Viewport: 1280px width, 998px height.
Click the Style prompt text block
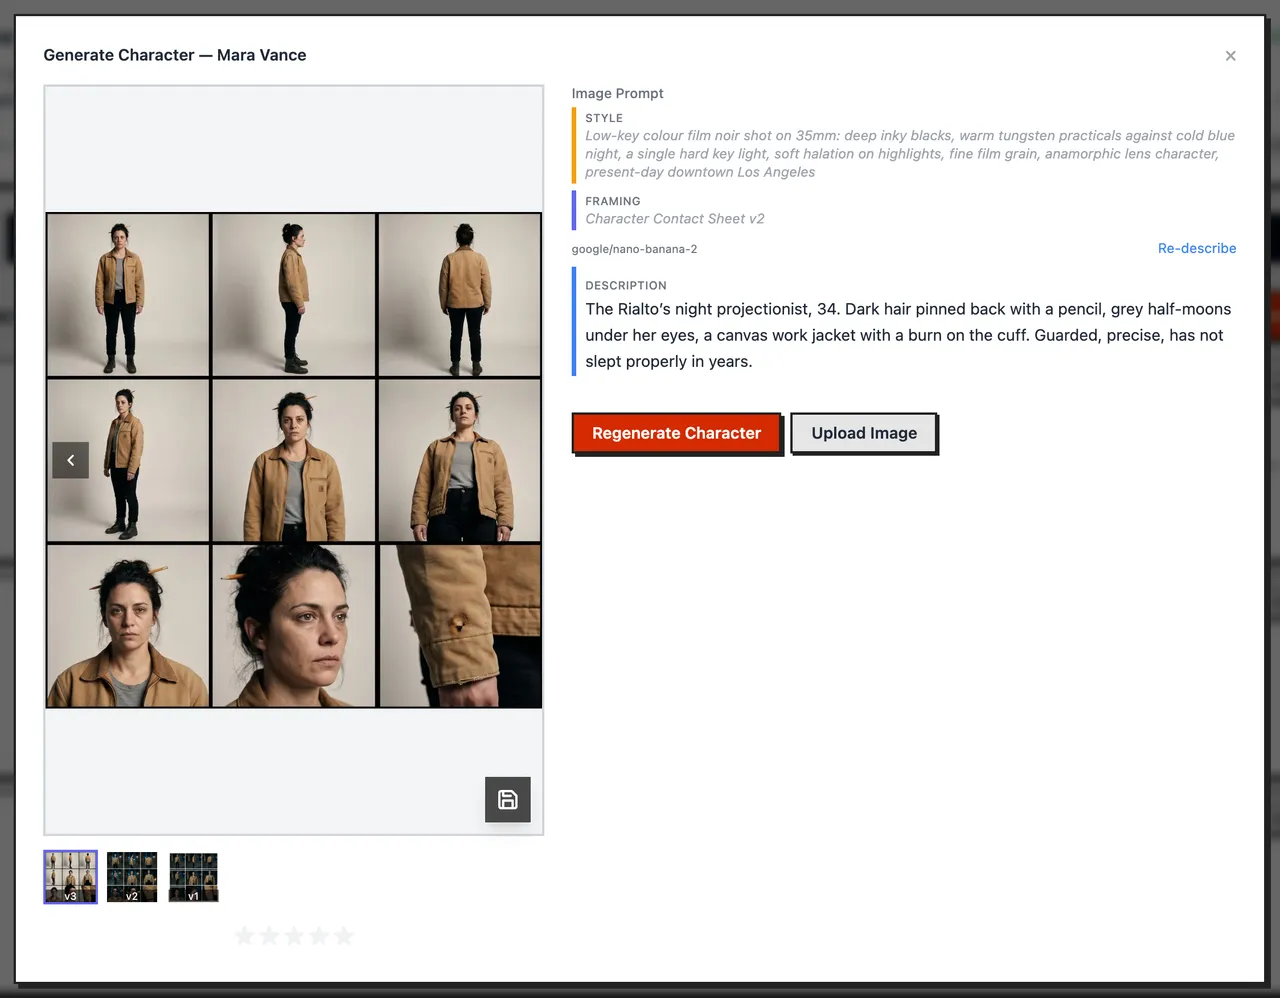[x=910, y=154]
